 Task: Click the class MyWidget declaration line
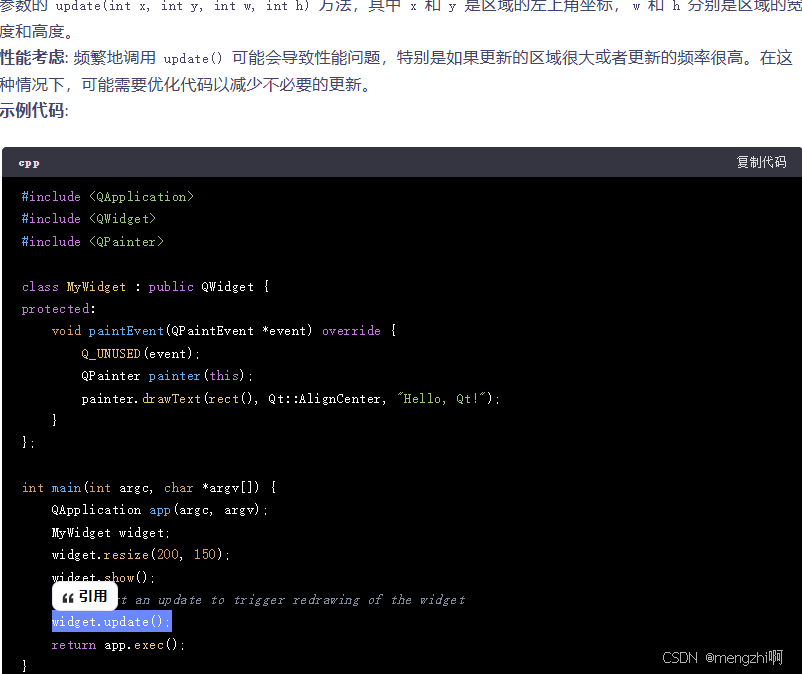click(x=145, y=286)
